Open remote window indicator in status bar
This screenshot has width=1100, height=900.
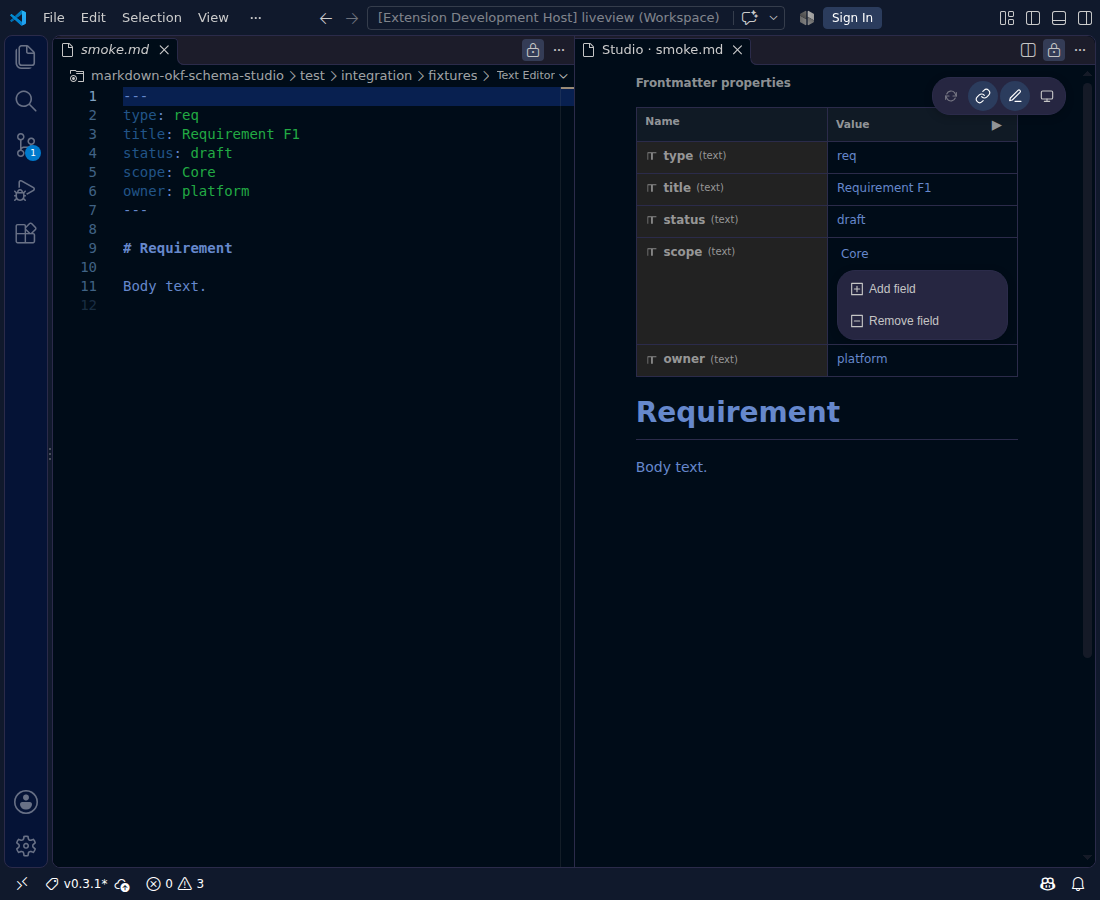coord(22,883)
